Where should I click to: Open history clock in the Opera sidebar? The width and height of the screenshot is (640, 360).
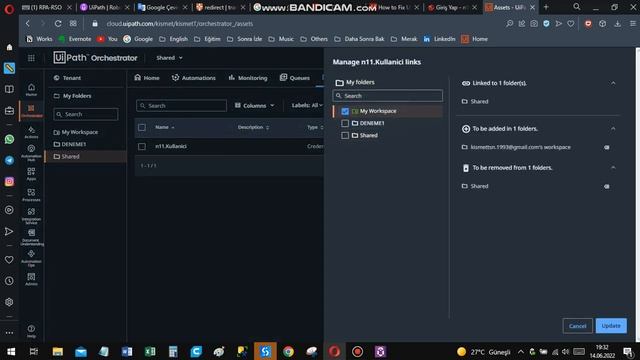pos(9,281)
